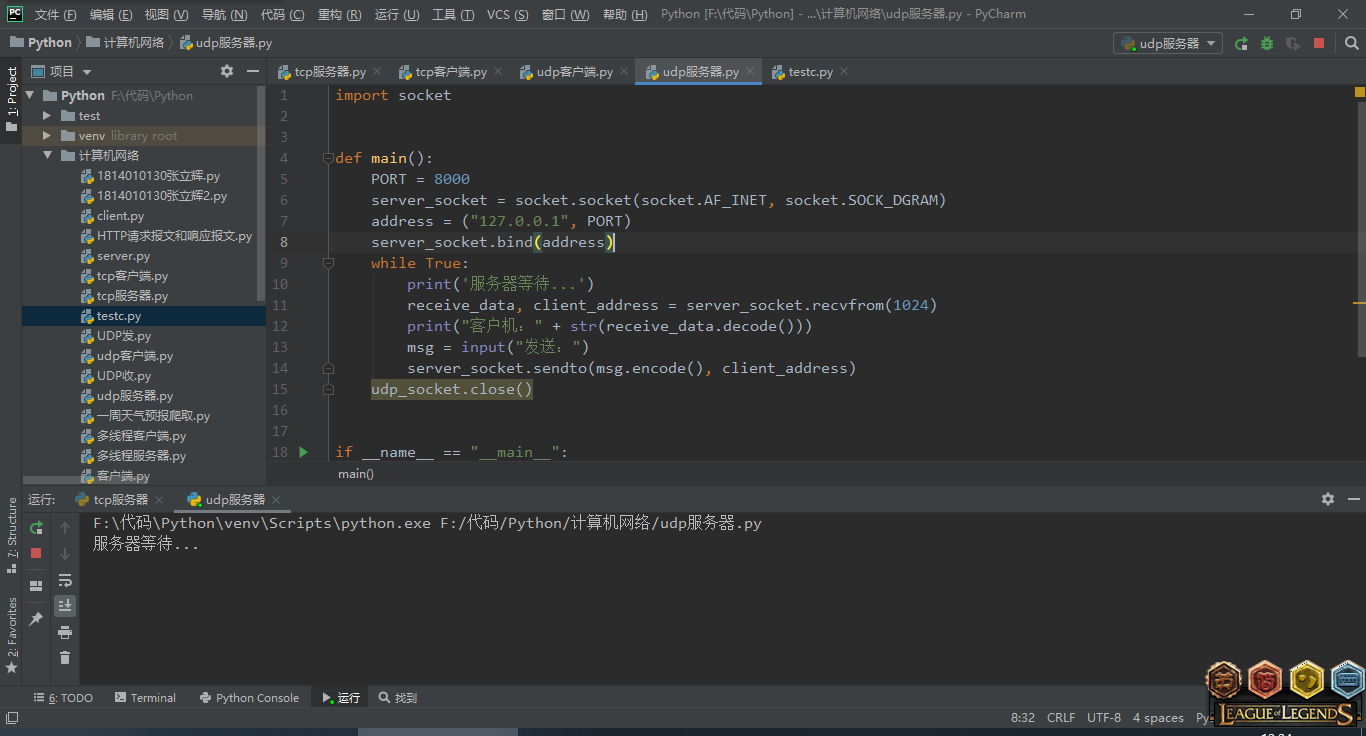The width and height of the screenshot is (1366, 736).
Task: Click the print icon in Run panel
Action: (65, 632)
